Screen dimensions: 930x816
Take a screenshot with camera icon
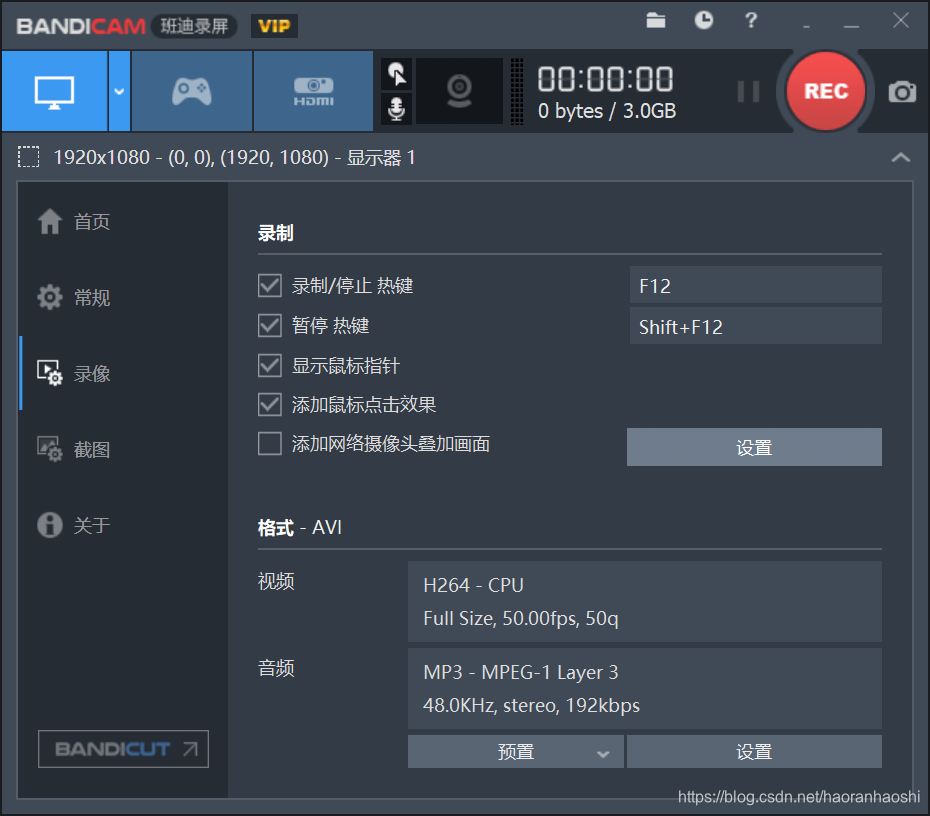point(902,92)
